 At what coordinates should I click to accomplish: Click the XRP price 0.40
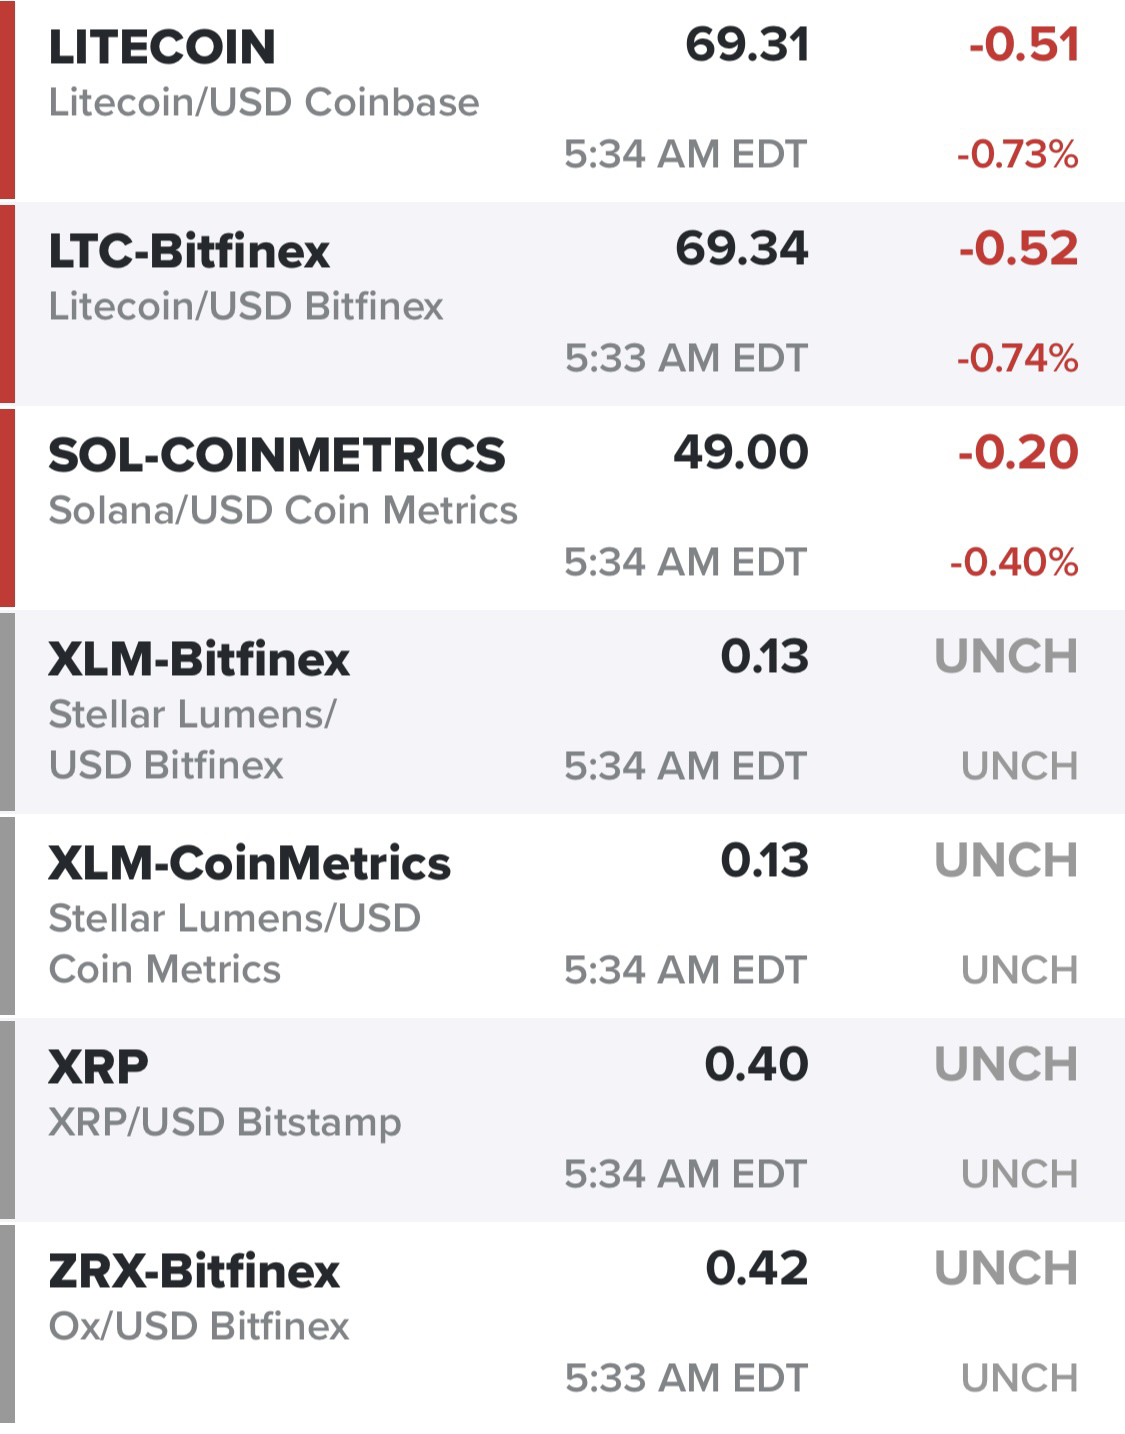(757, 1064)
